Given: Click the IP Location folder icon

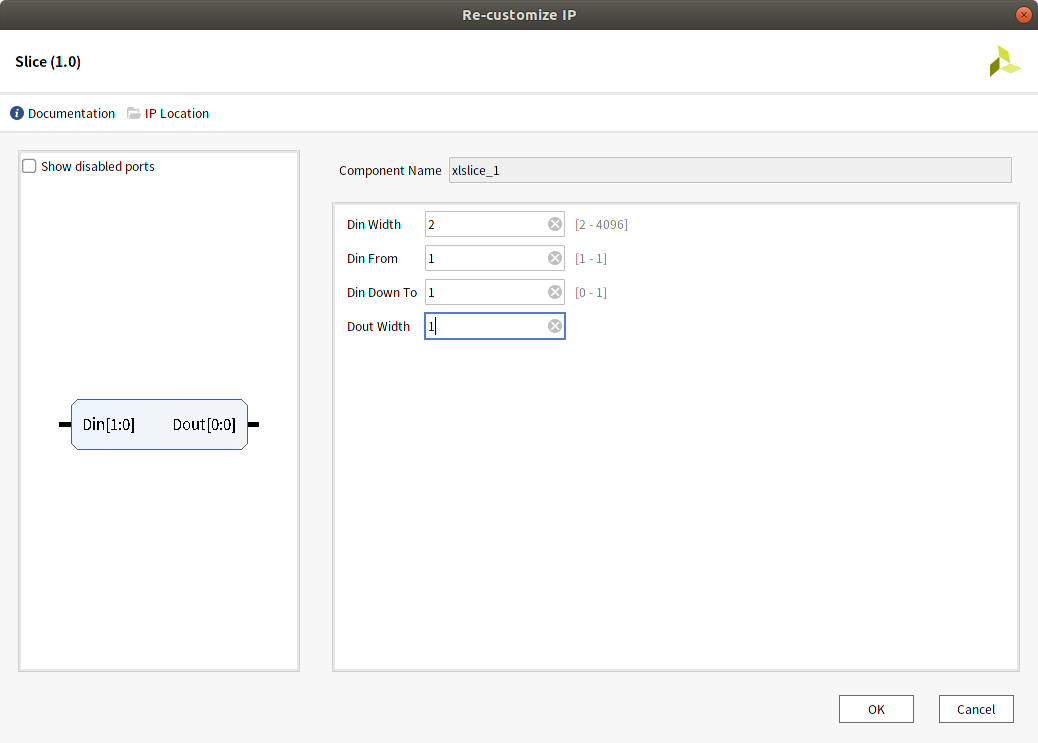Looking at the screenshot, I should pyautogui.click(x=134, y=113).
